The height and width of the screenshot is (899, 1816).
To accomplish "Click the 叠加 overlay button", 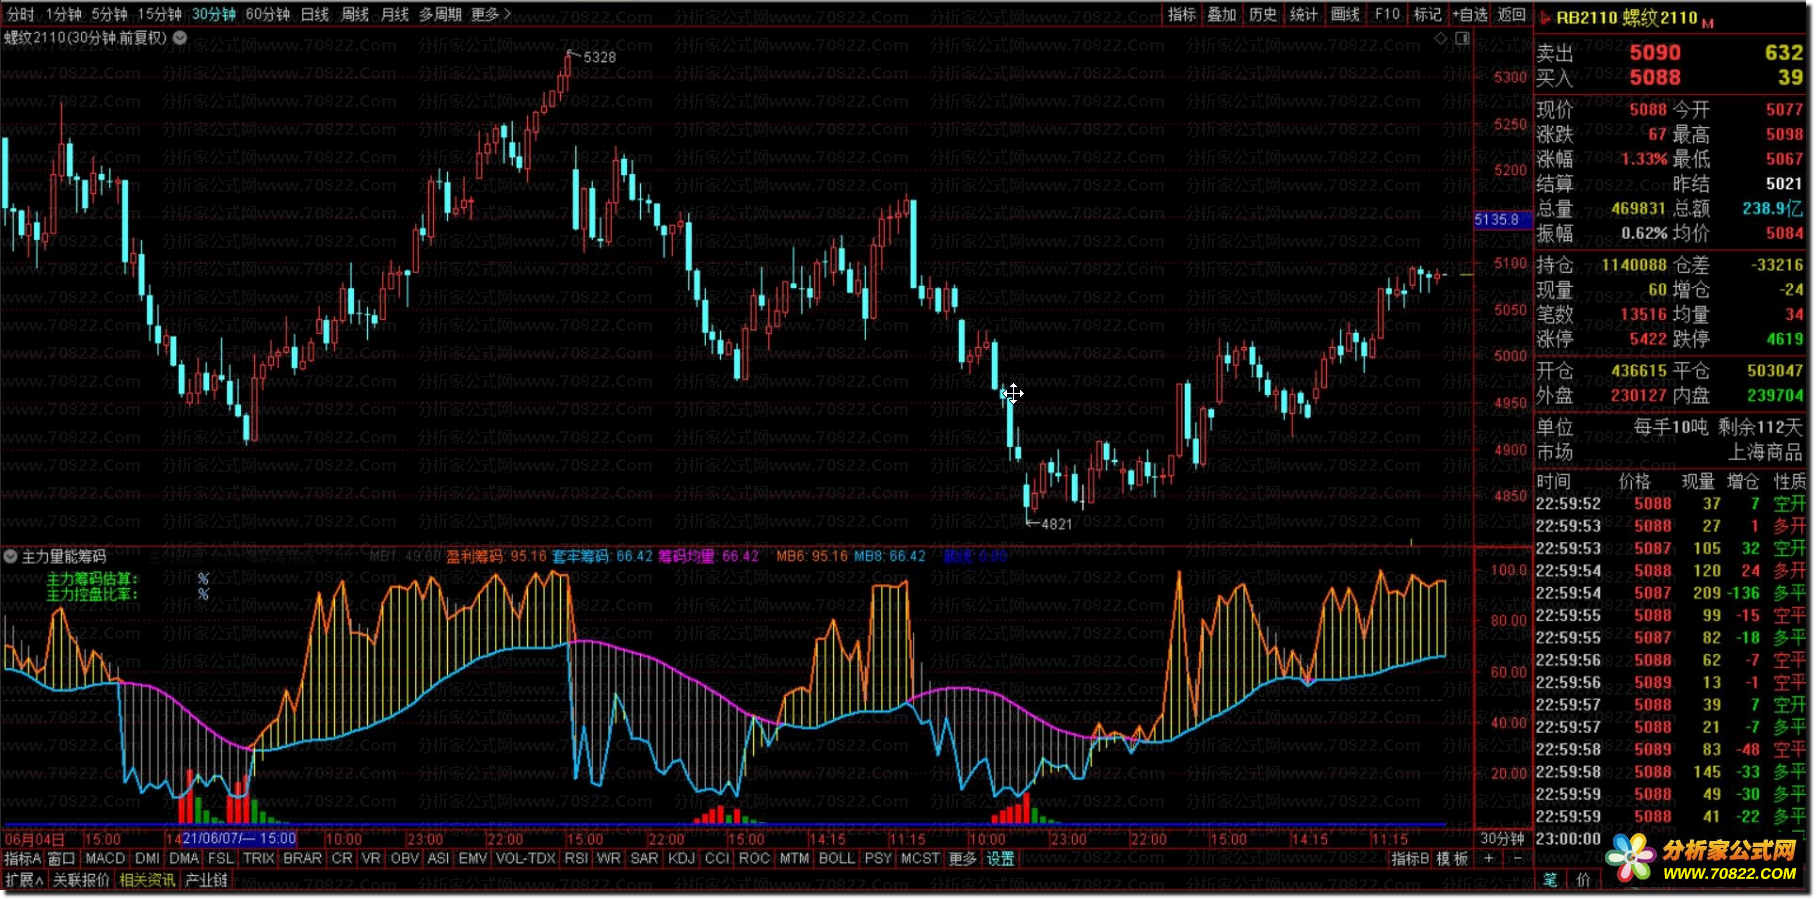I will [x=1222, y=14].
